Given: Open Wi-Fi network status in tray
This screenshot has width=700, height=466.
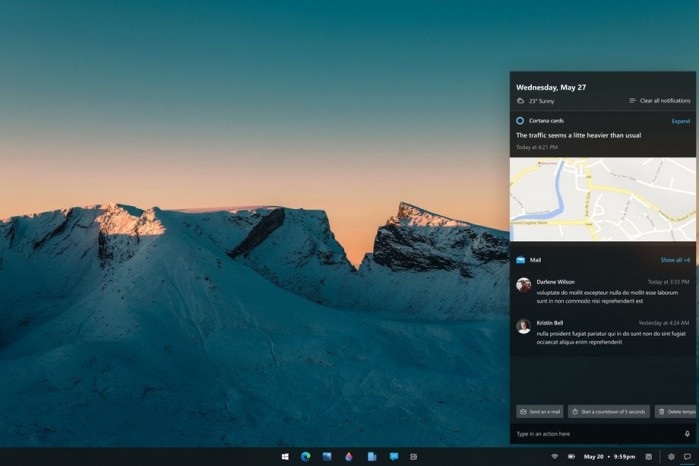Looking at the screenshot, I should [x=555, y=456].
